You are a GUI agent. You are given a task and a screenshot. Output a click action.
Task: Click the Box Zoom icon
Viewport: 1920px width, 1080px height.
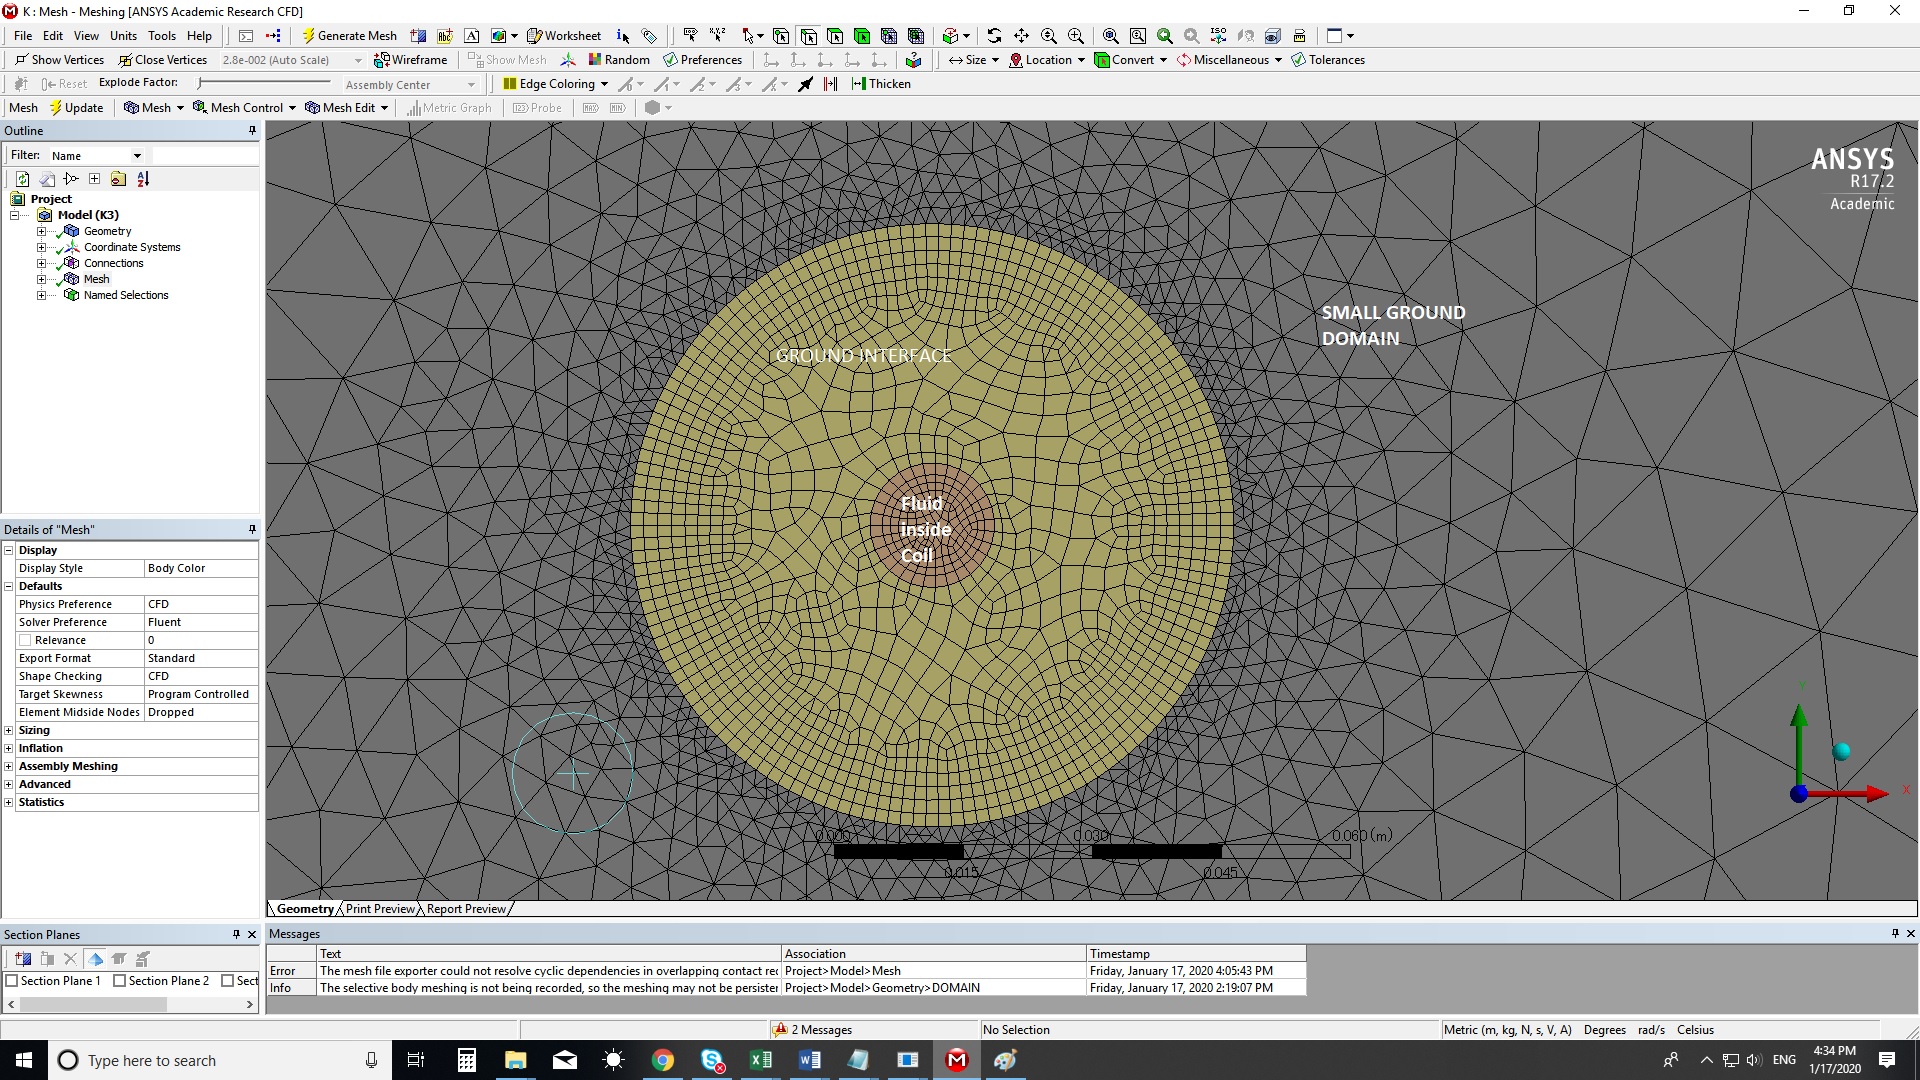[1076, 36]
